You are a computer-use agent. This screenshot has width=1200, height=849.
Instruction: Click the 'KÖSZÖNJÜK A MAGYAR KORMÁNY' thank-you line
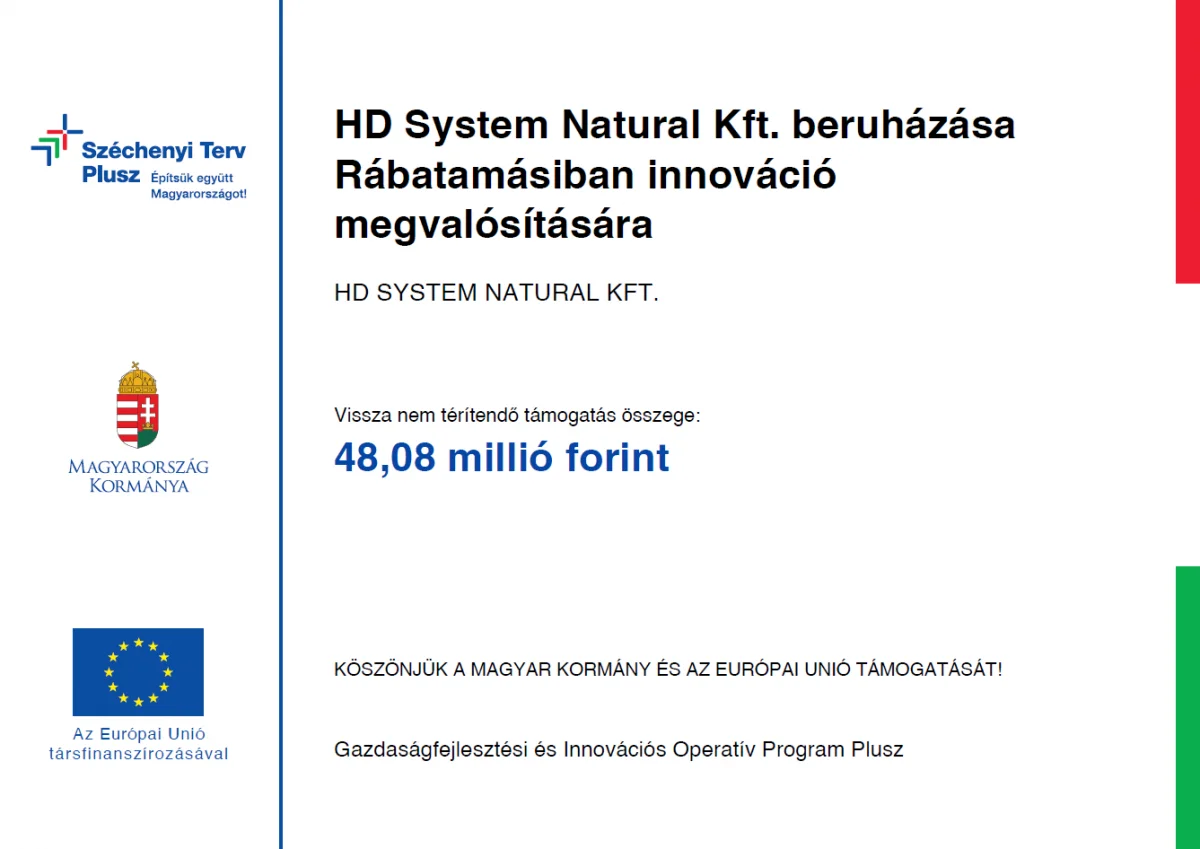click(x=667, y=669)
